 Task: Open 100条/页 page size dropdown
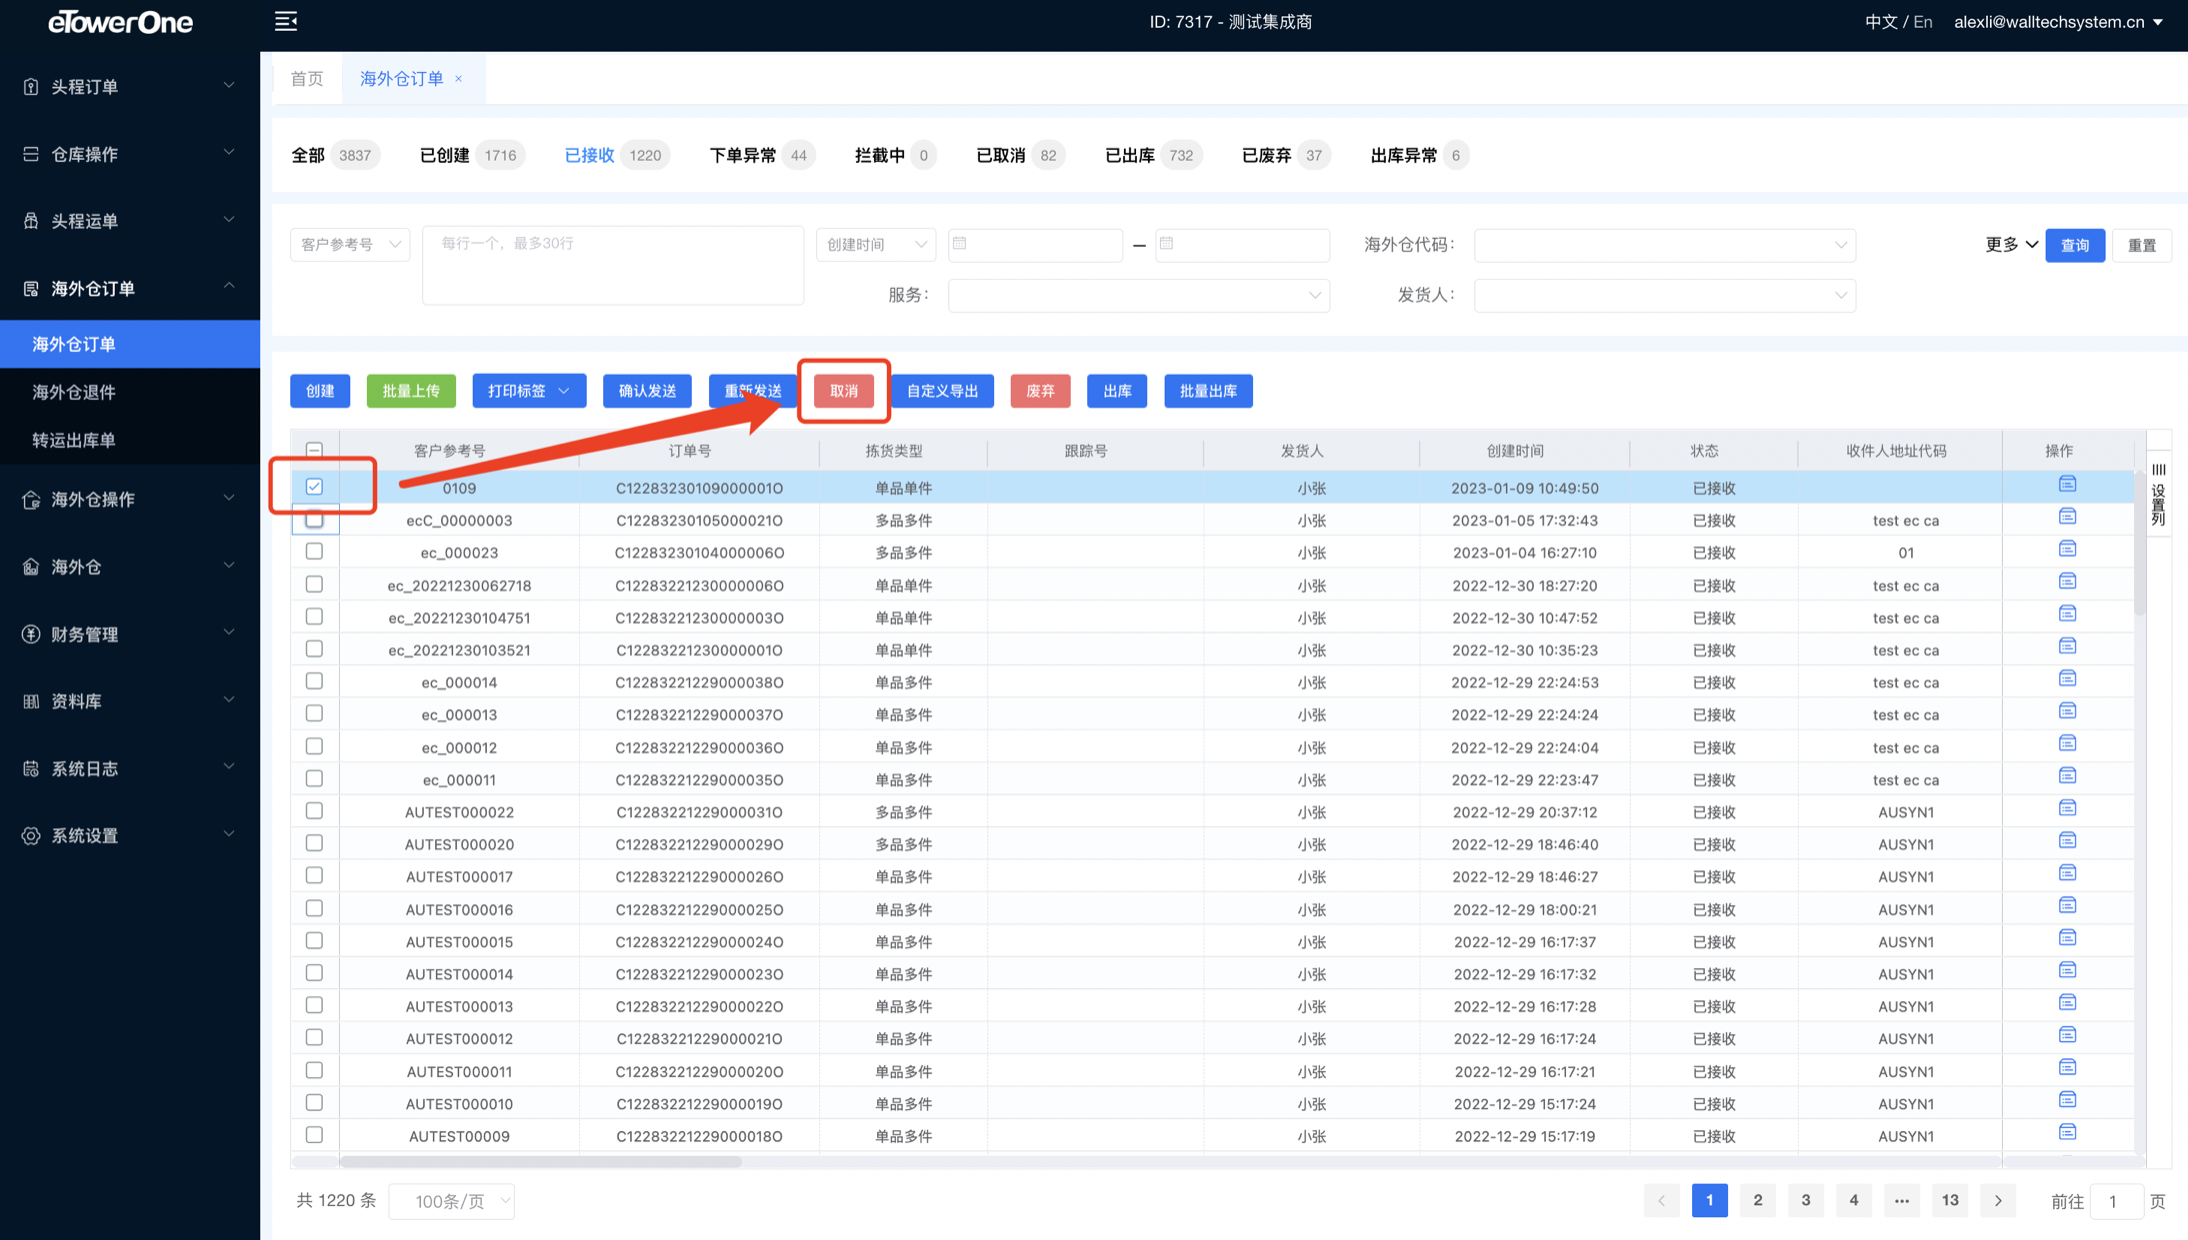click(x=451, y=1201)
